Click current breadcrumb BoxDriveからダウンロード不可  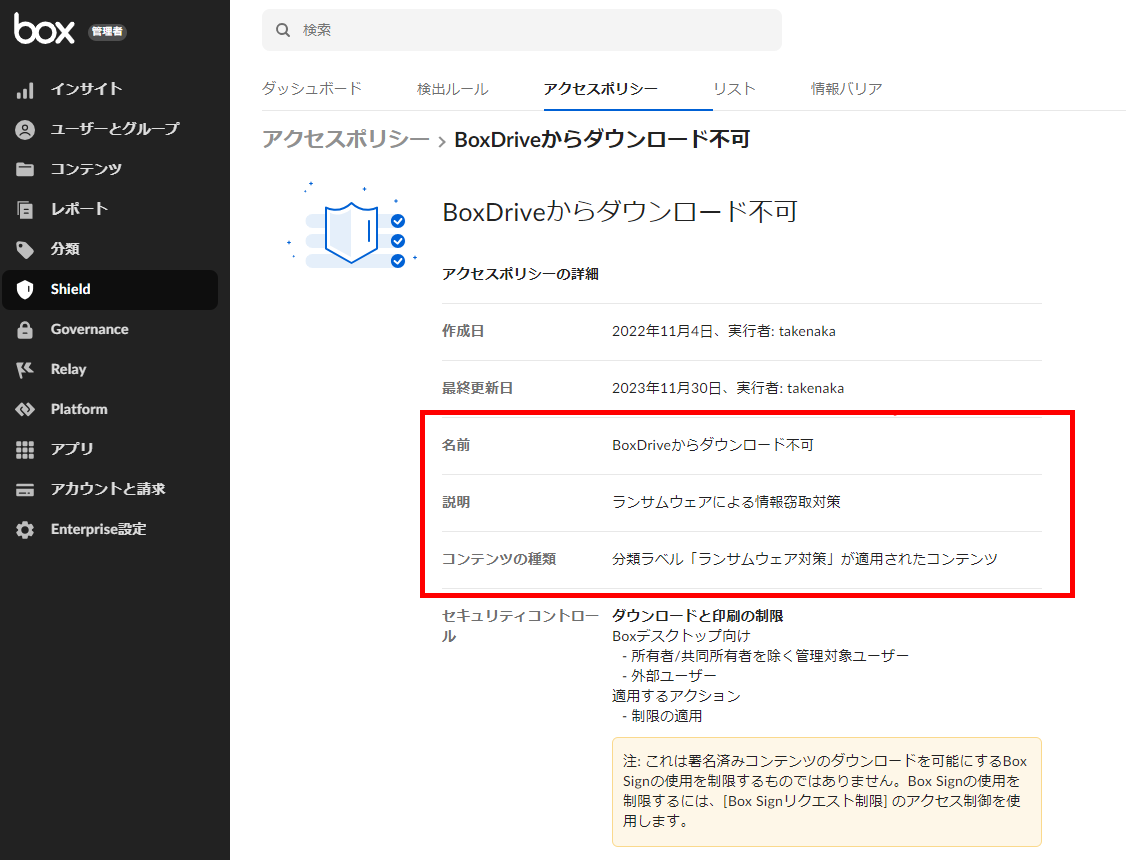(602, 139)
